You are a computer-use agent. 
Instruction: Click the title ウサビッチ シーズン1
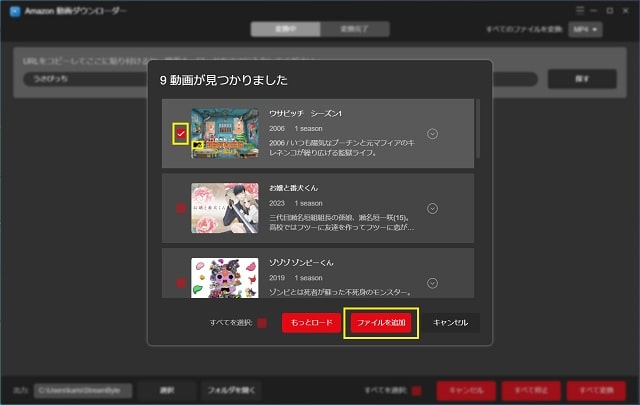point(305,113)
